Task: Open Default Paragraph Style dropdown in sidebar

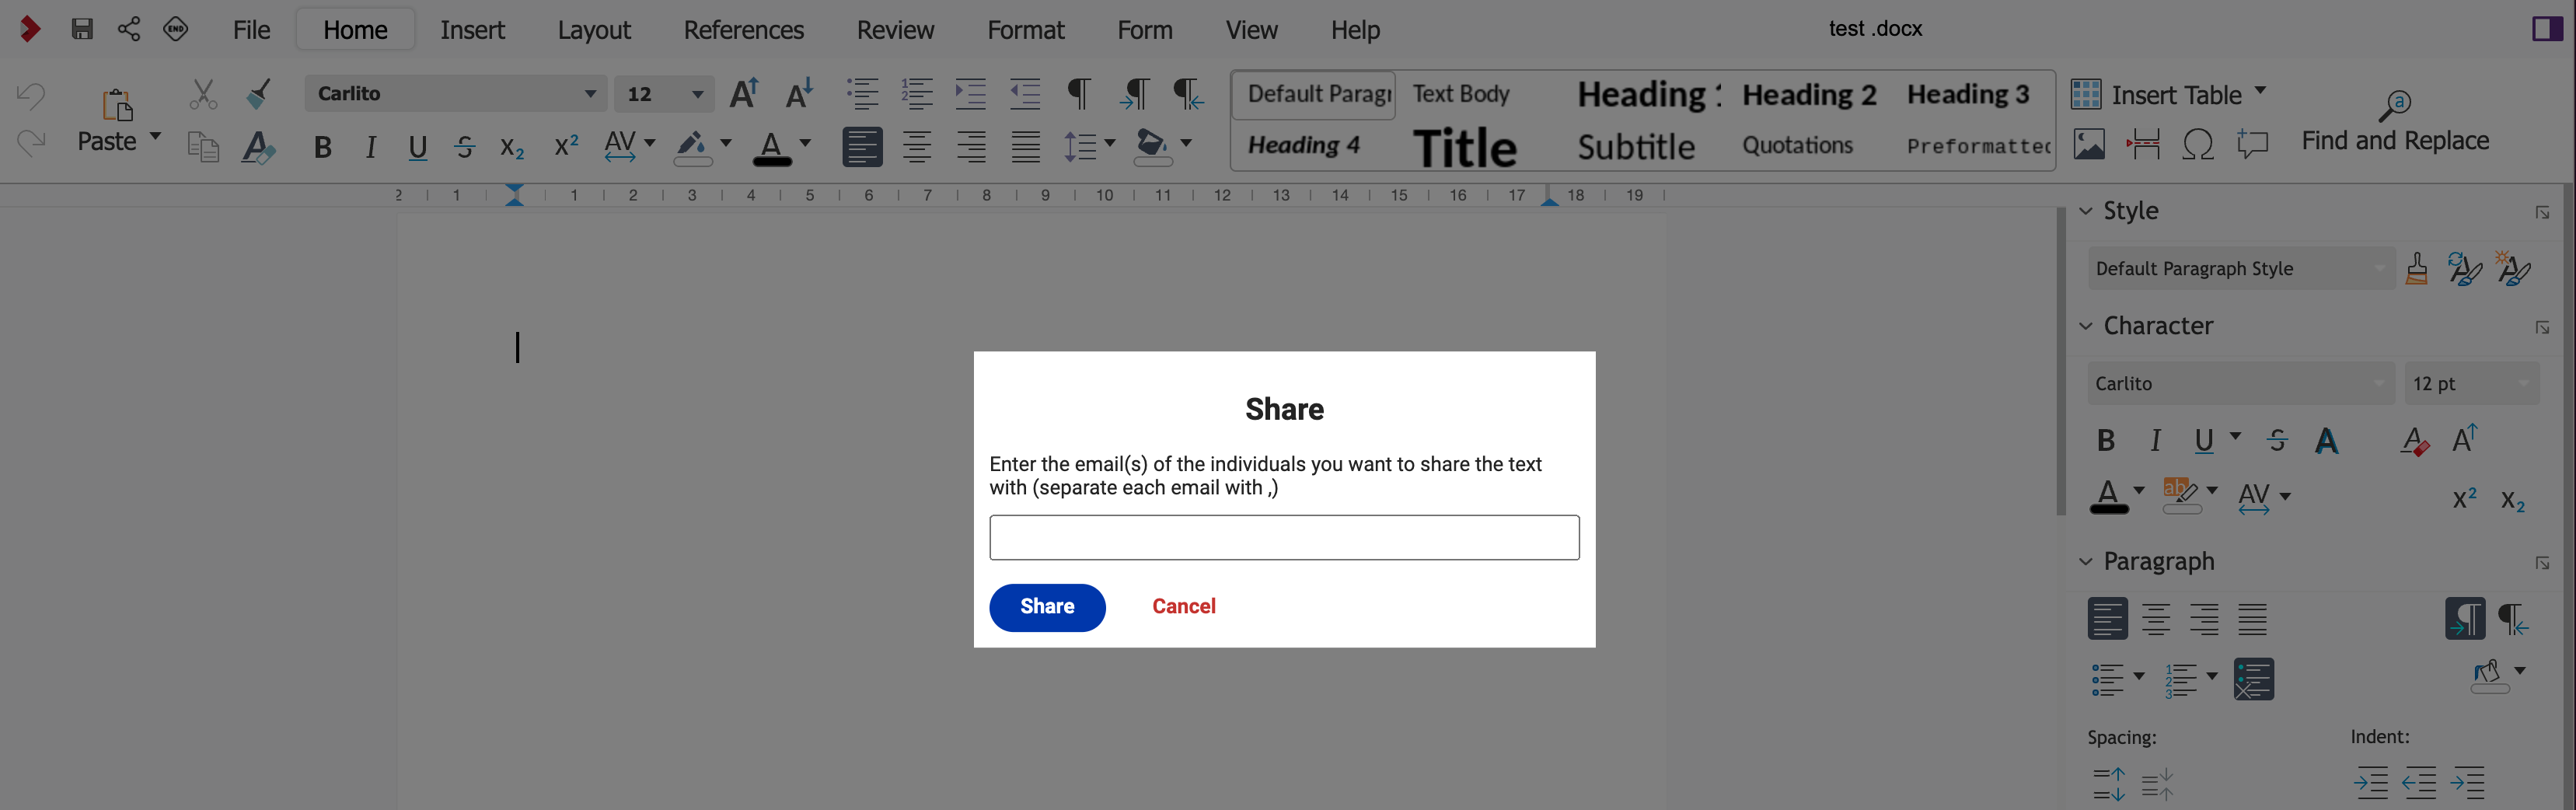Action: click(2379, 268)
